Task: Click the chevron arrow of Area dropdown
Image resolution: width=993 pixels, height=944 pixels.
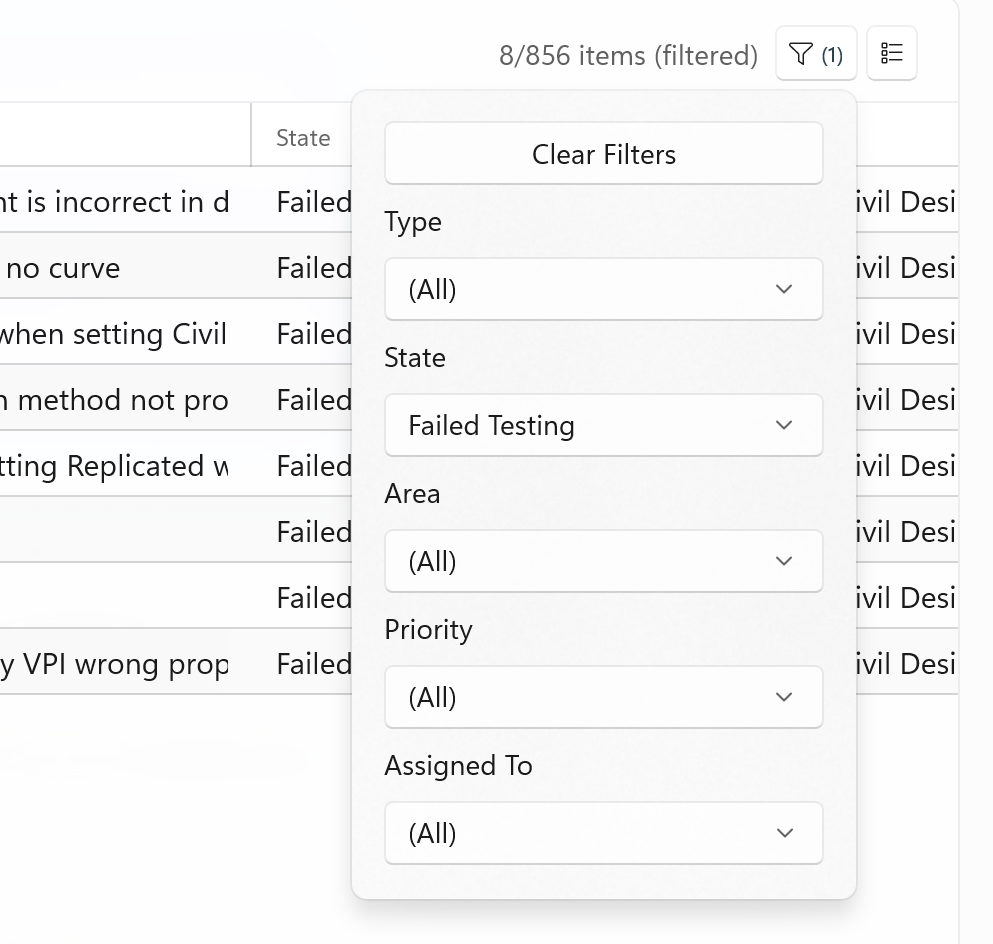Action: pyautogui.click(x=784, y=562)
